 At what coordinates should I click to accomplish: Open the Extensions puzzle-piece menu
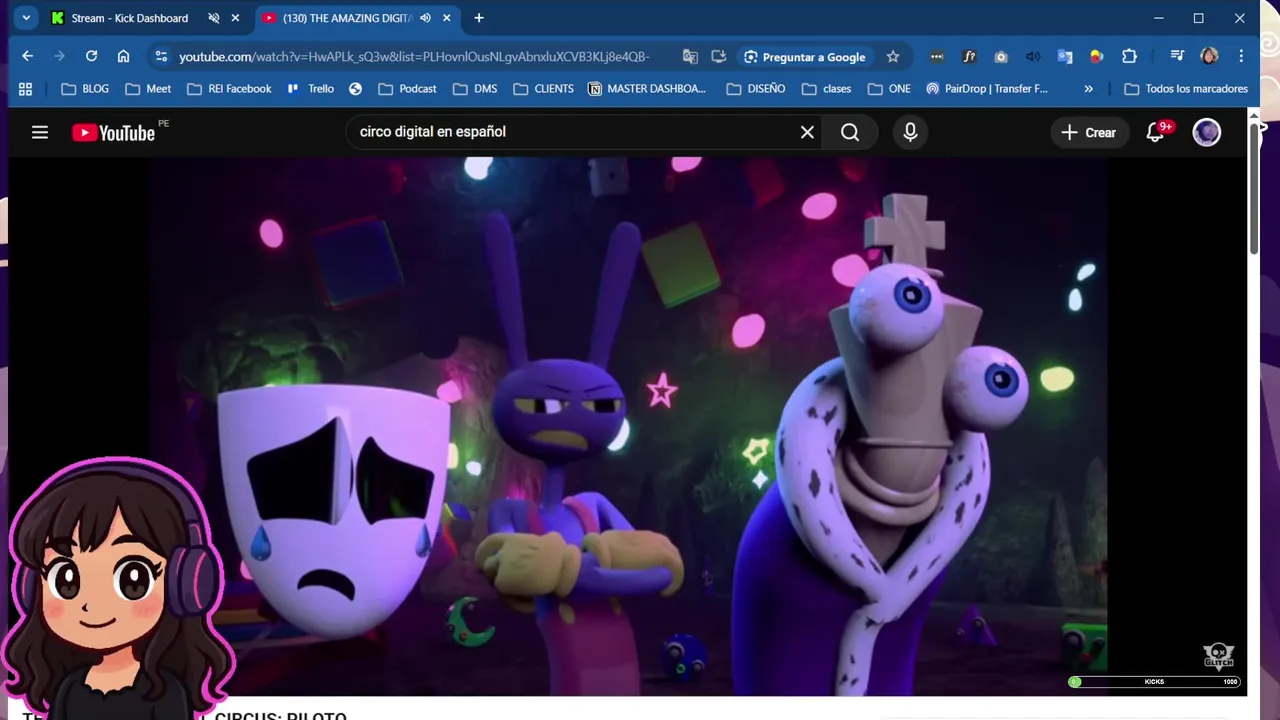coord(1129,57)
